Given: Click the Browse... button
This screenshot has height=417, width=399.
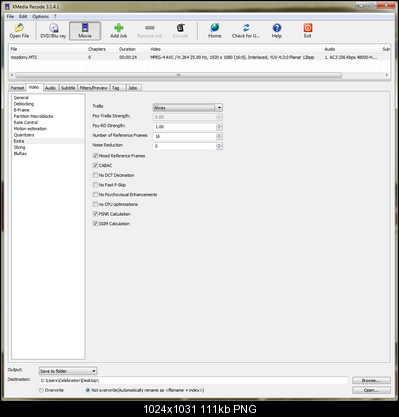Looking at the screenshot, I should point(371,381).
